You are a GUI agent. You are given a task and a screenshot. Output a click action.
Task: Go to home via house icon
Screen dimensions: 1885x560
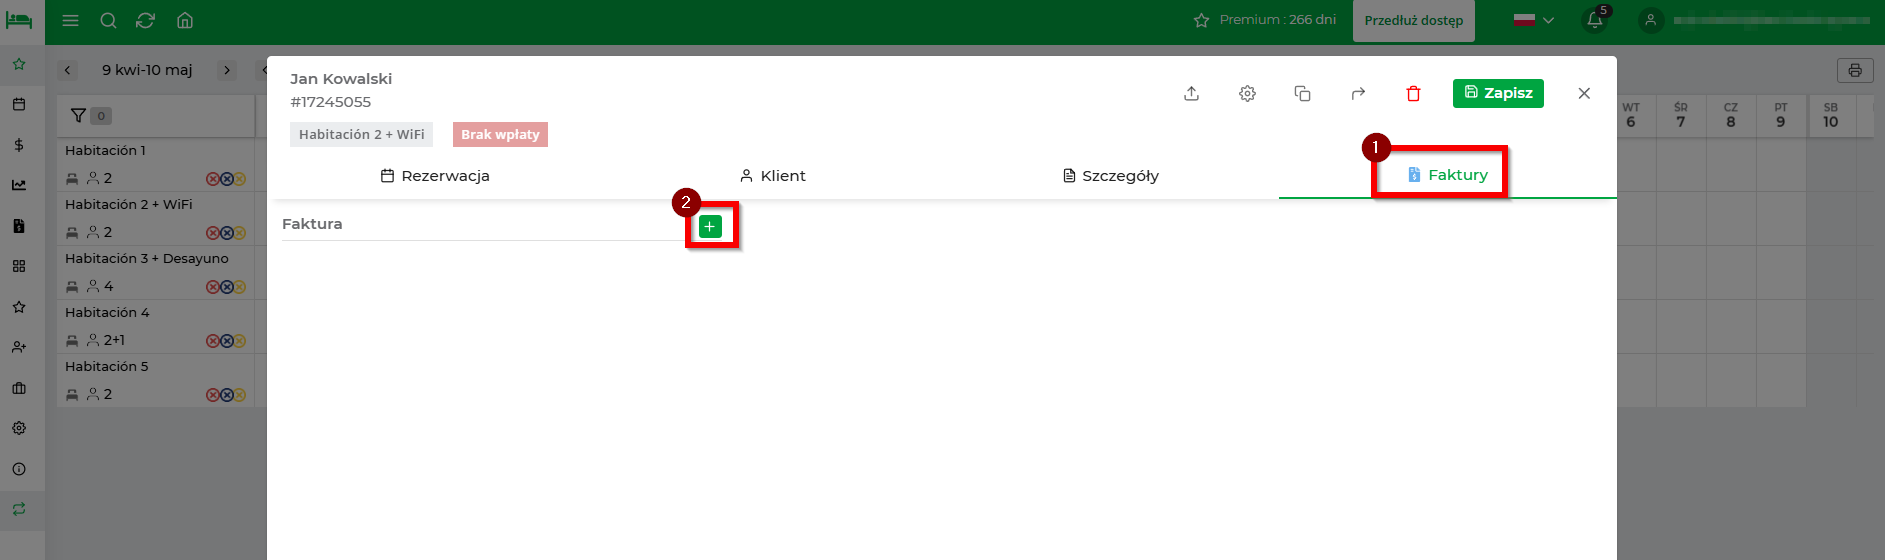(x=185, y=20)
